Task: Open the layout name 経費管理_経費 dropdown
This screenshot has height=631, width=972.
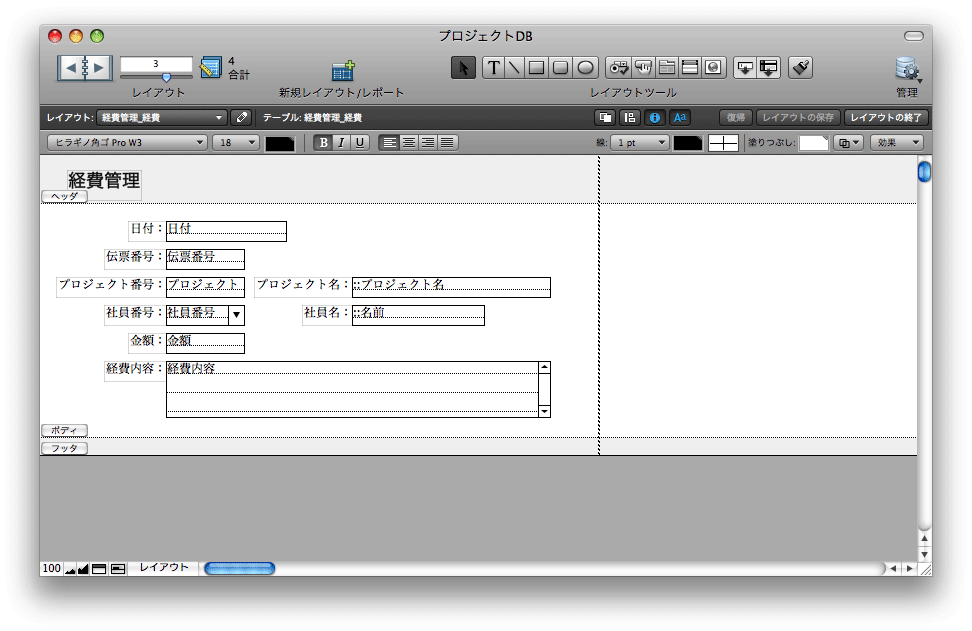Action: coord(161,117)
